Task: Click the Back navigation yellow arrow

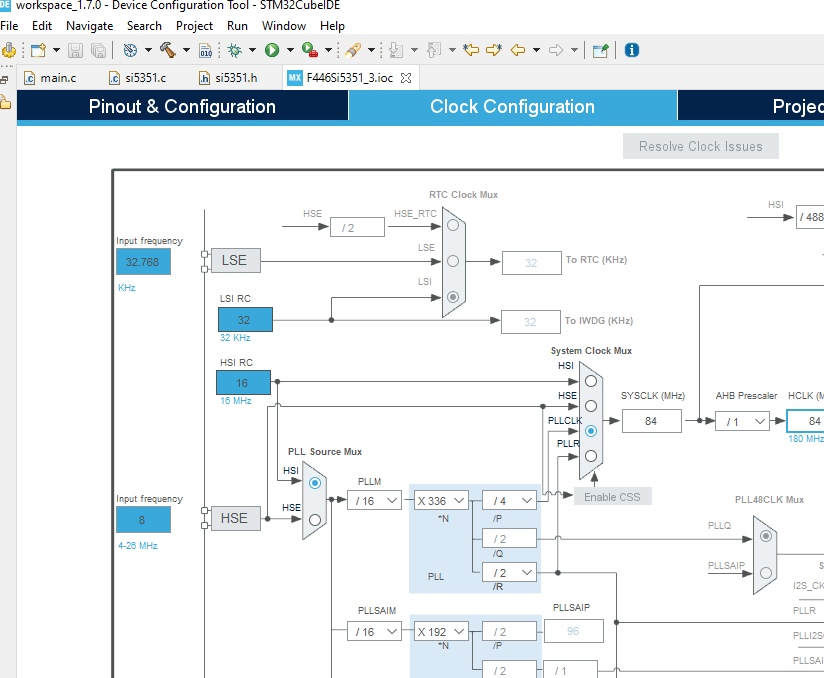Action: 518,50
